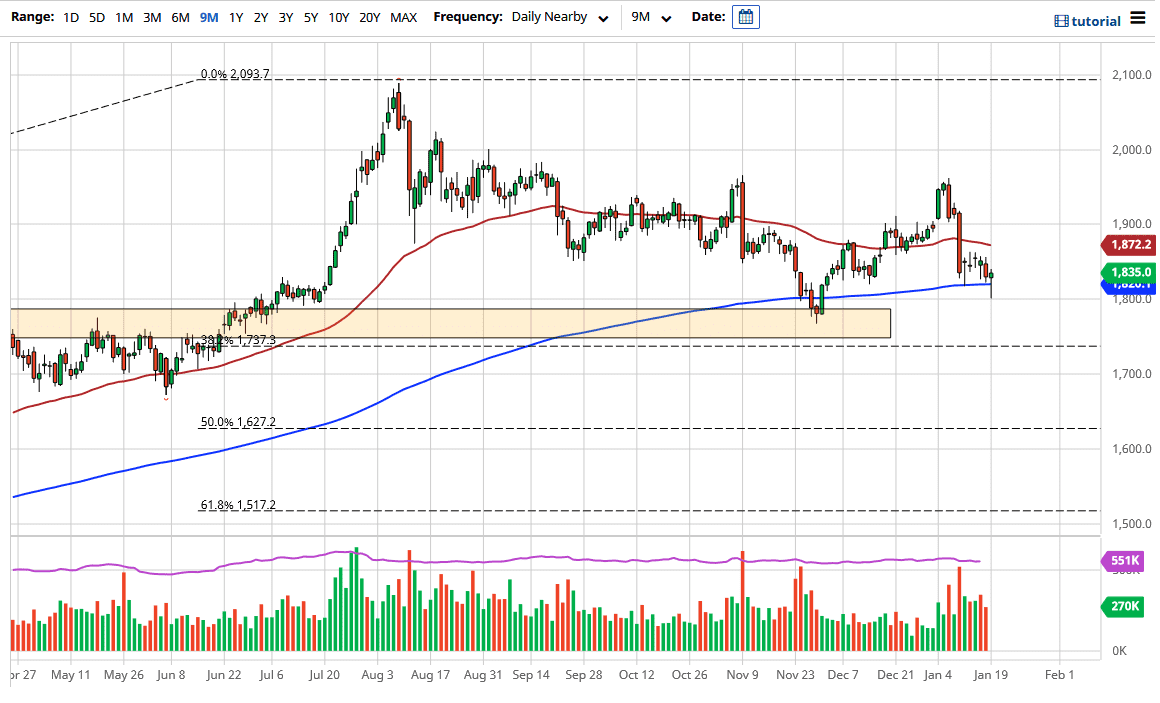Select the 6M range option

pos(178,17)
